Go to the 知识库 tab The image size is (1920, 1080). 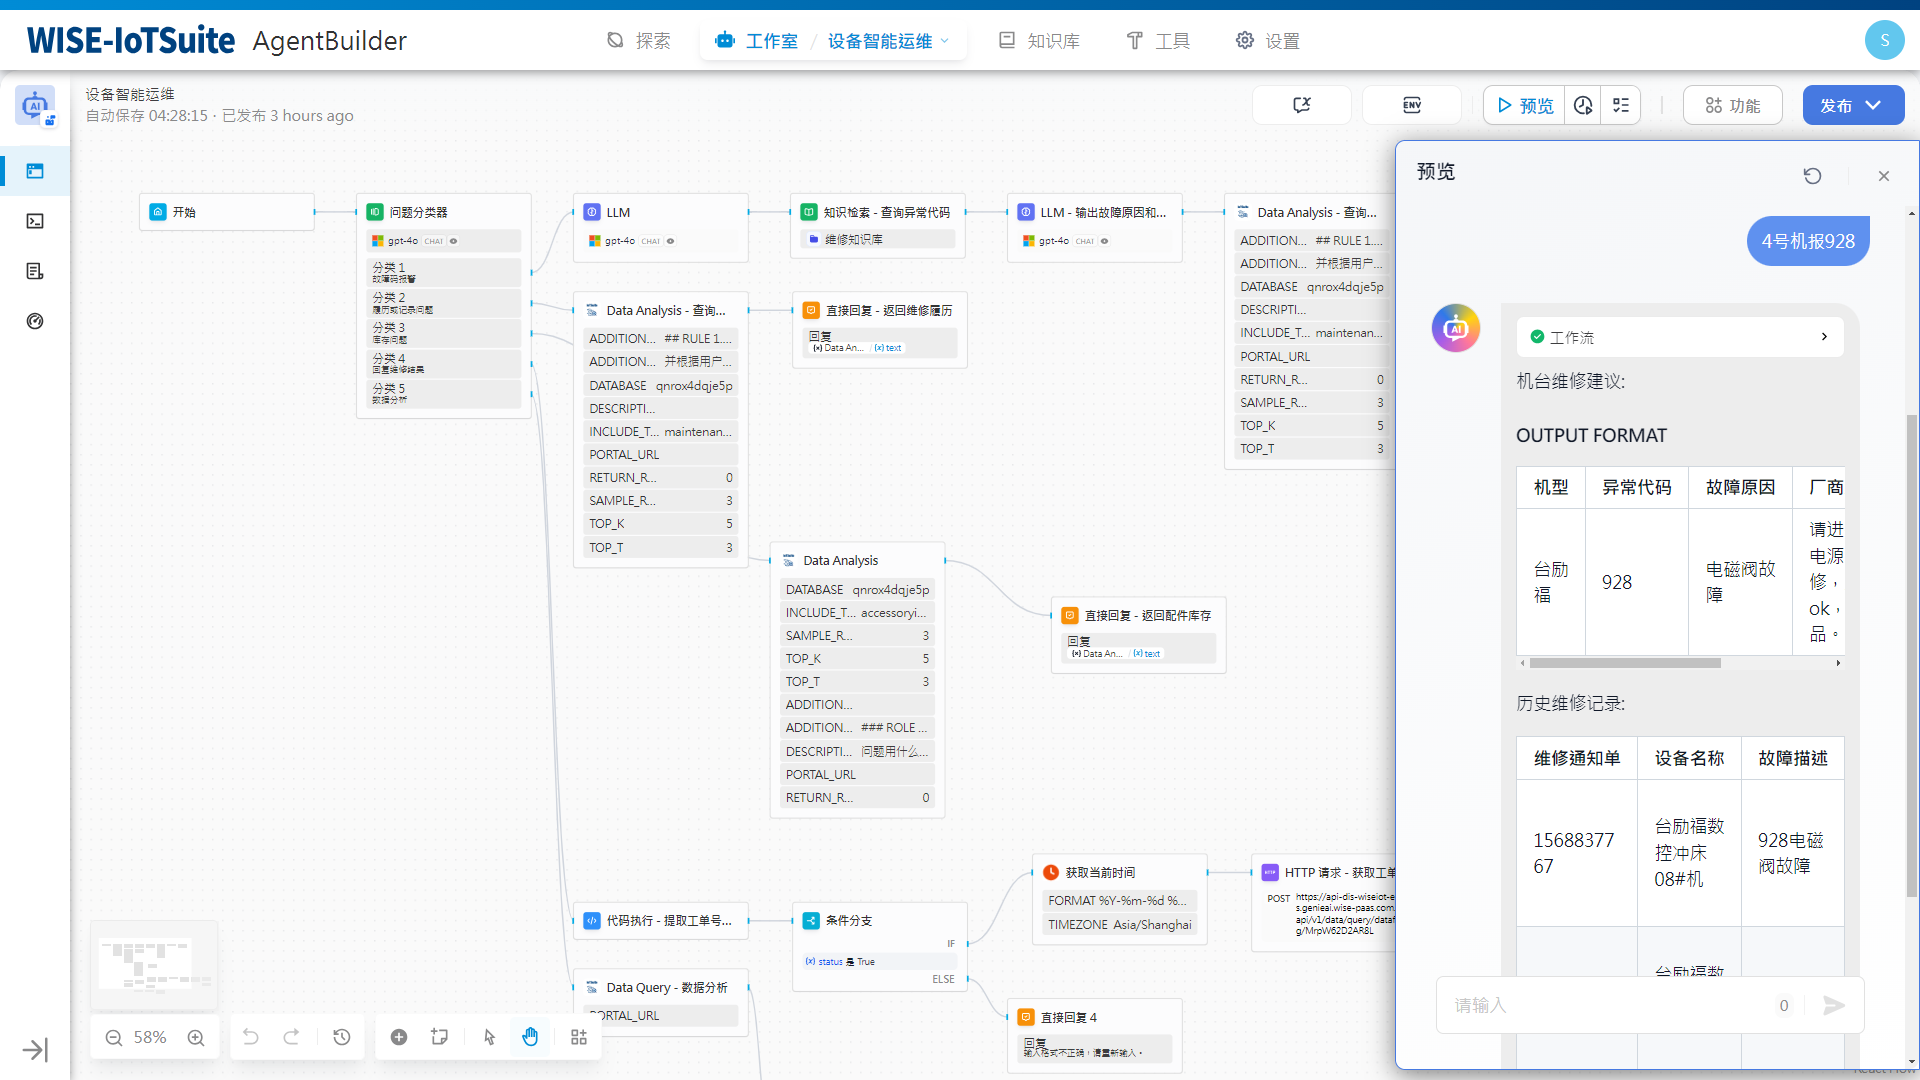[x=1040, y=41]
